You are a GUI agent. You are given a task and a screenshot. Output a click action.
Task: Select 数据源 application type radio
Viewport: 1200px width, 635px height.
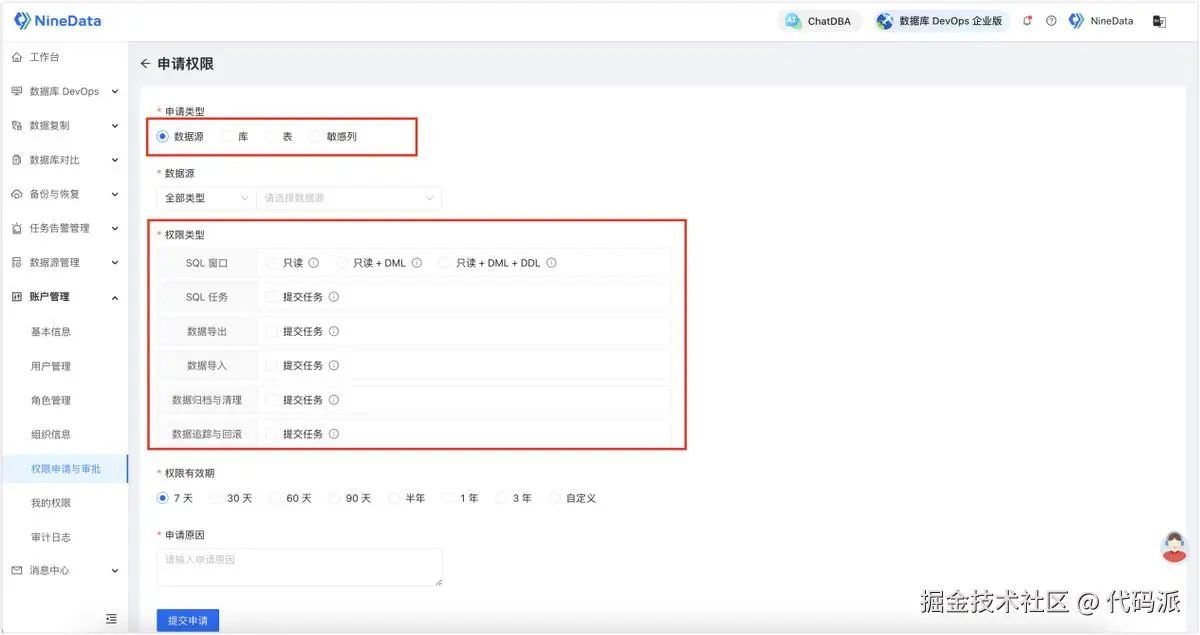[162, 137]
